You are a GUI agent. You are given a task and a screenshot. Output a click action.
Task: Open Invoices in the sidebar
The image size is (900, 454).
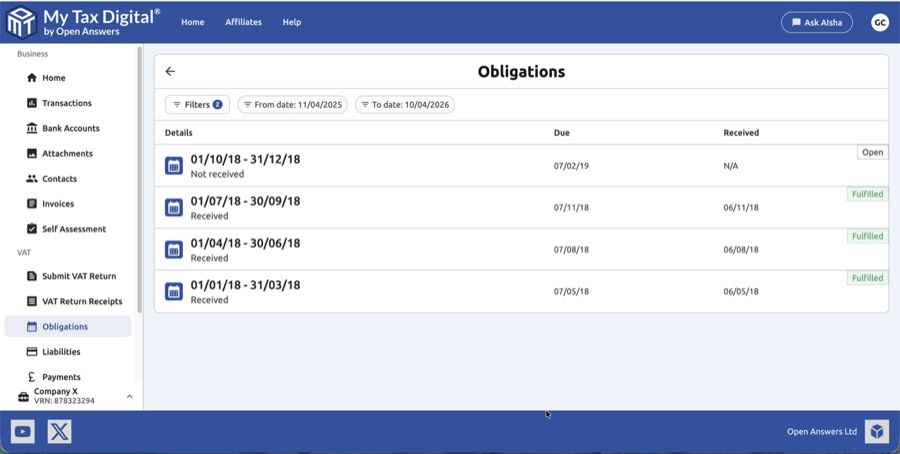click(68, 204)
